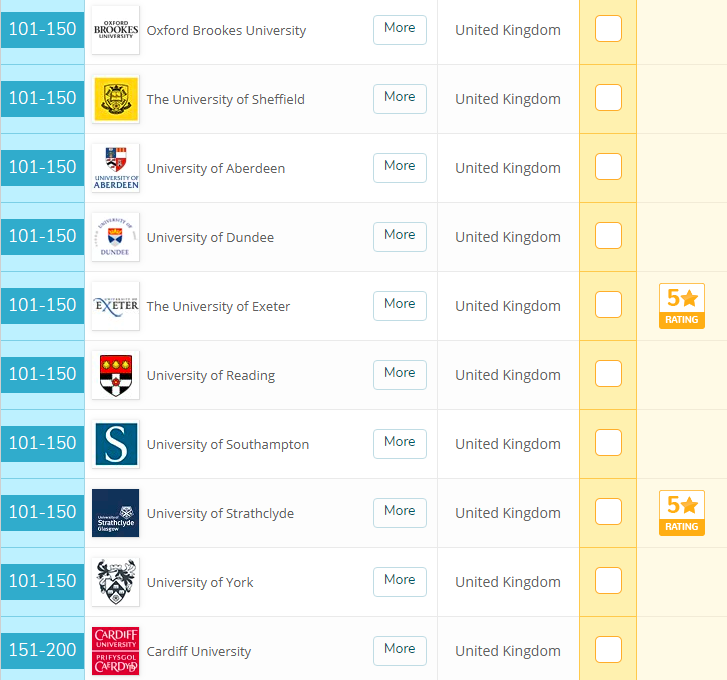Expand More for University of York

(x=399, y=581)
